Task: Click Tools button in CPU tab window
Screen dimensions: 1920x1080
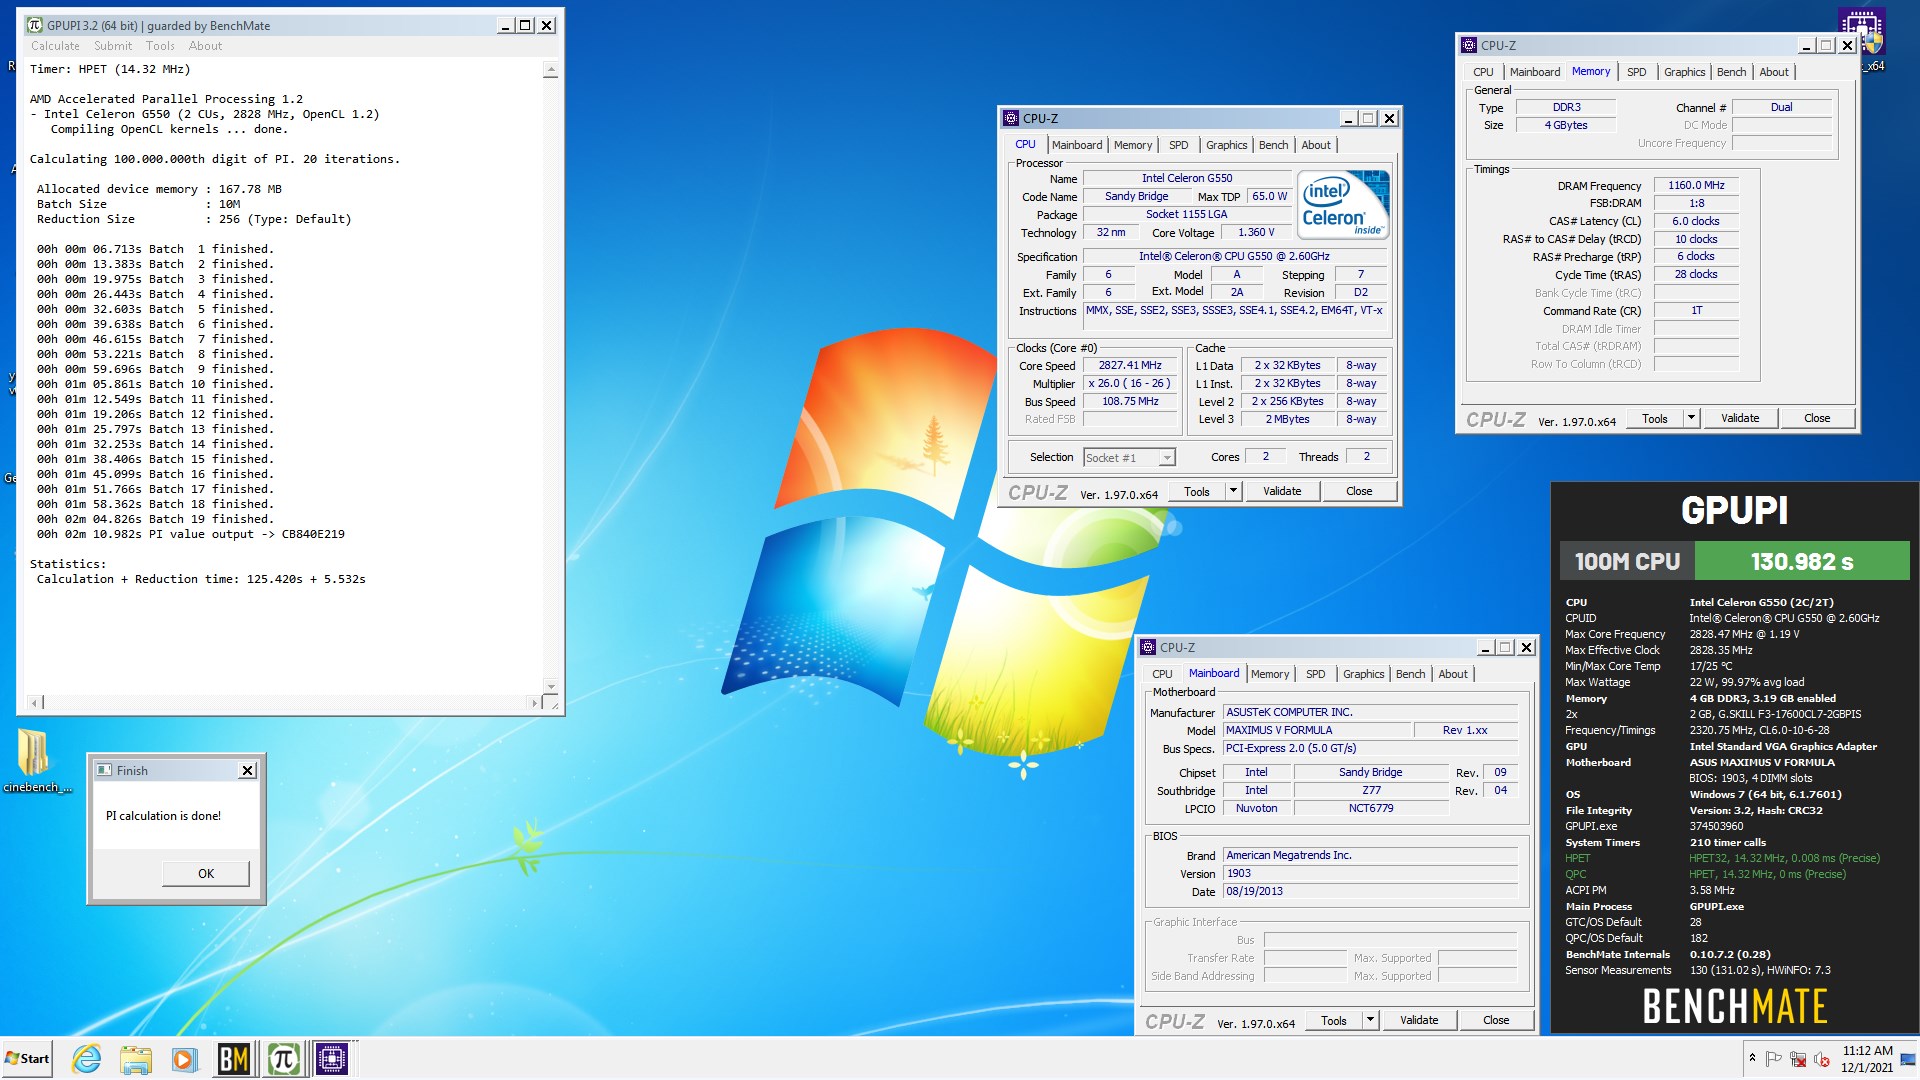Action: coord(1197,491)
